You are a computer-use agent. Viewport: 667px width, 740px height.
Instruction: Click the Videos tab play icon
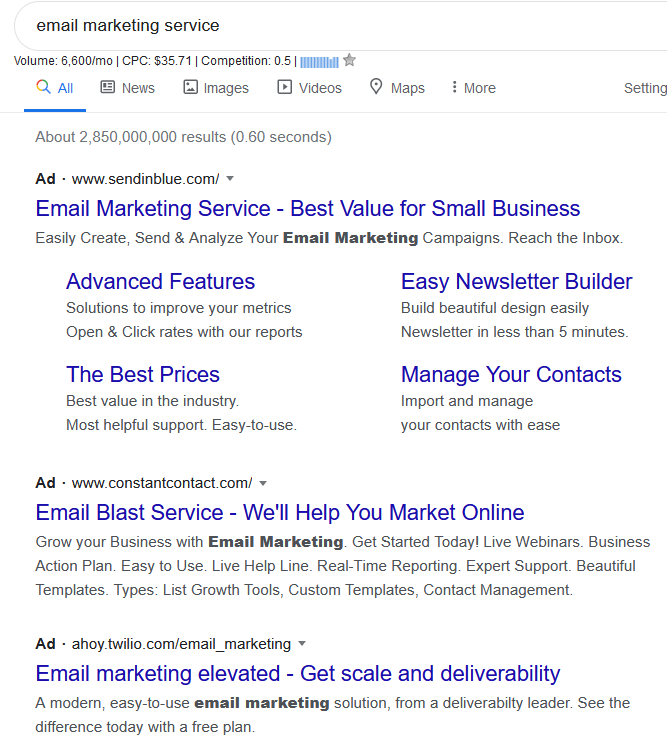point(285,87)
